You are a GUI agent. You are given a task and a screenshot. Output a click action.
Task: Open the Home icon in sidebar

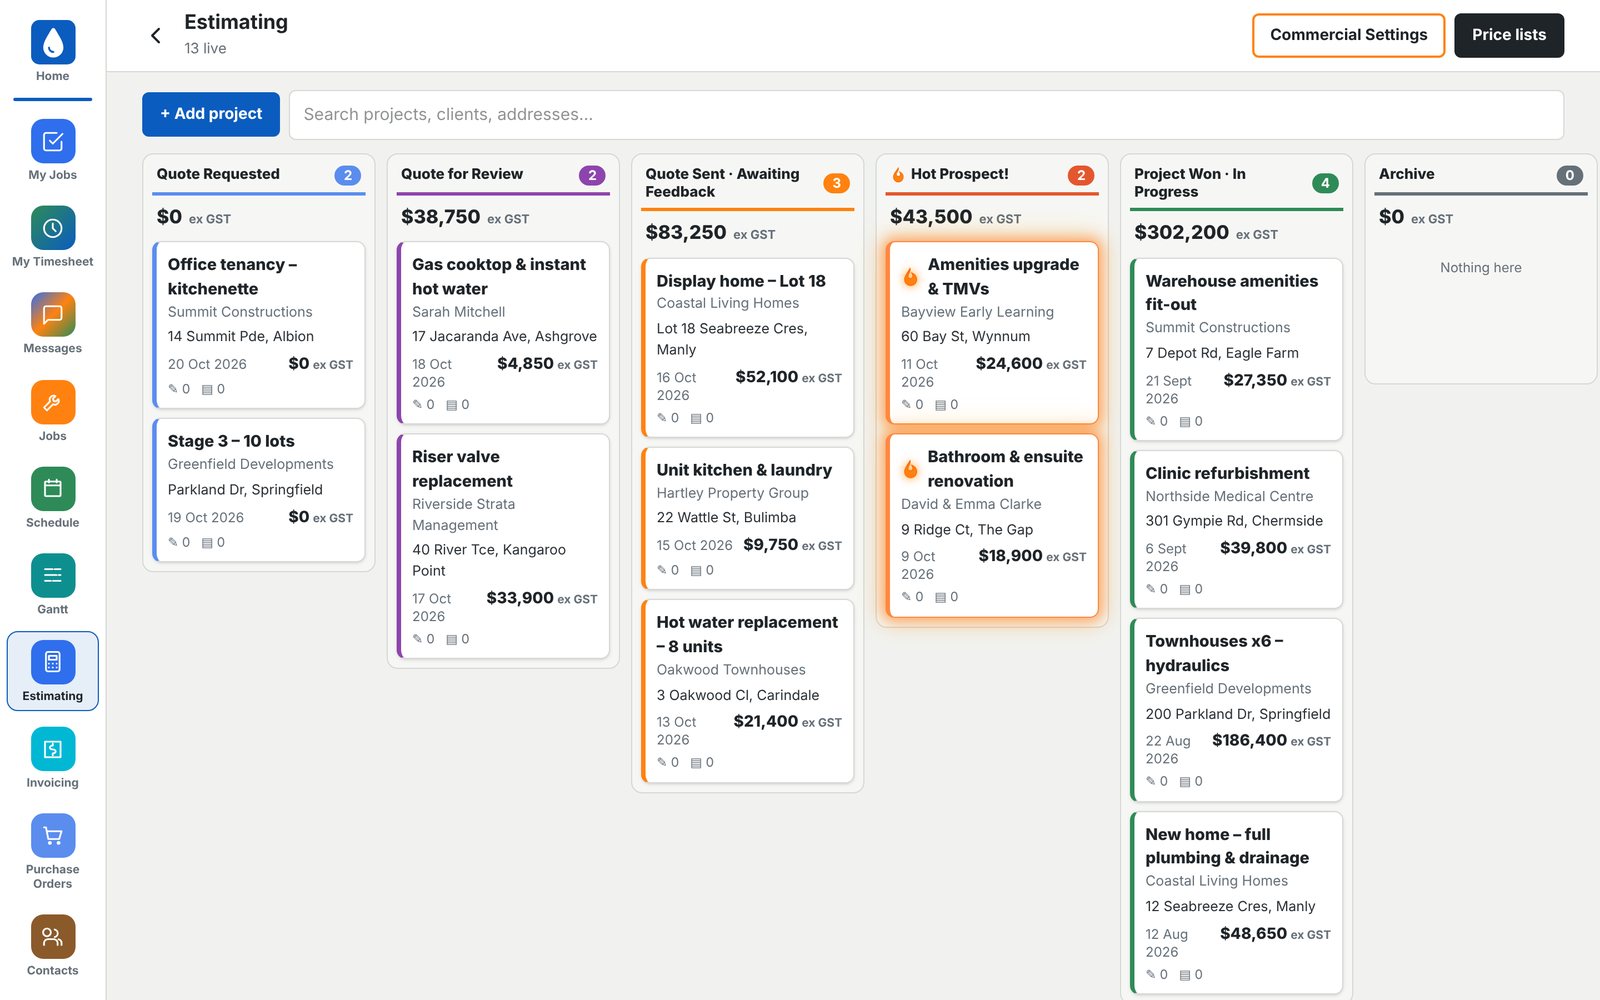(x=53, y=42)
